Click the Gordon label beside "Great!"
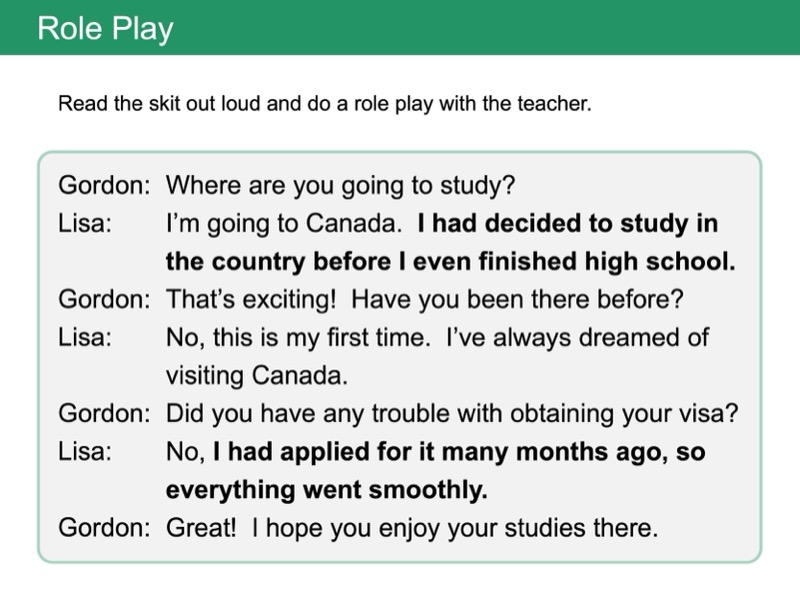This screenshot has height=600, width=800. (x=105, y=528)
